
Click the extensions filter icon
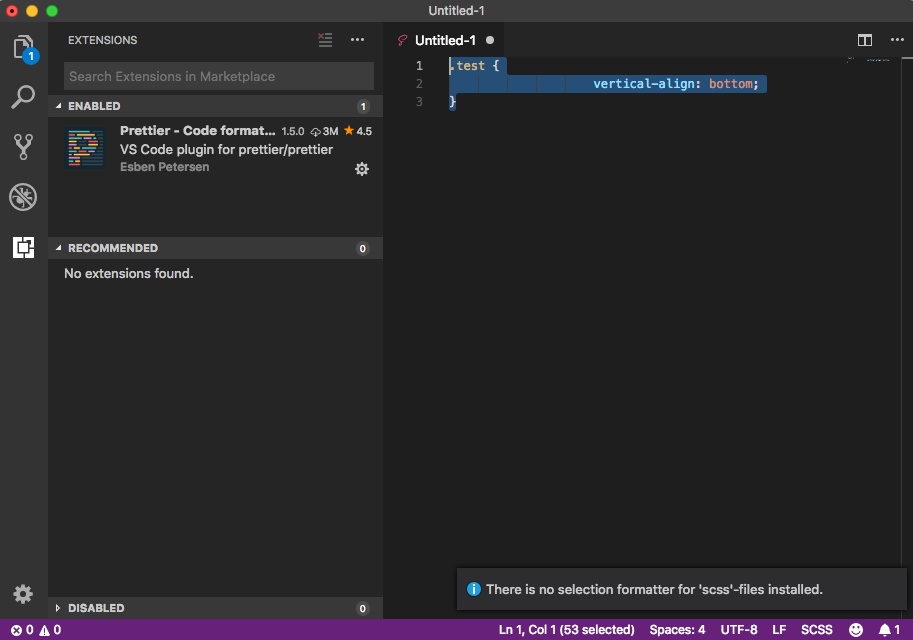coord(325,40)
